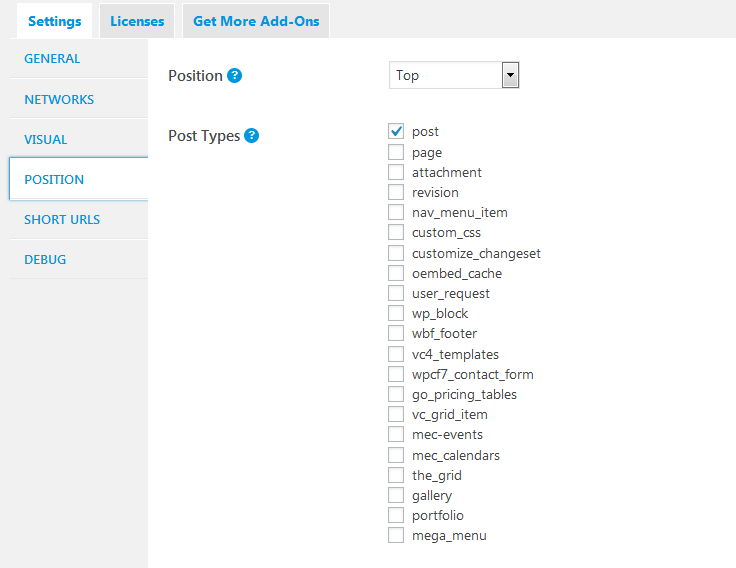
Task: Enable the mec-events checkbox
Action: tap(396, 434)
